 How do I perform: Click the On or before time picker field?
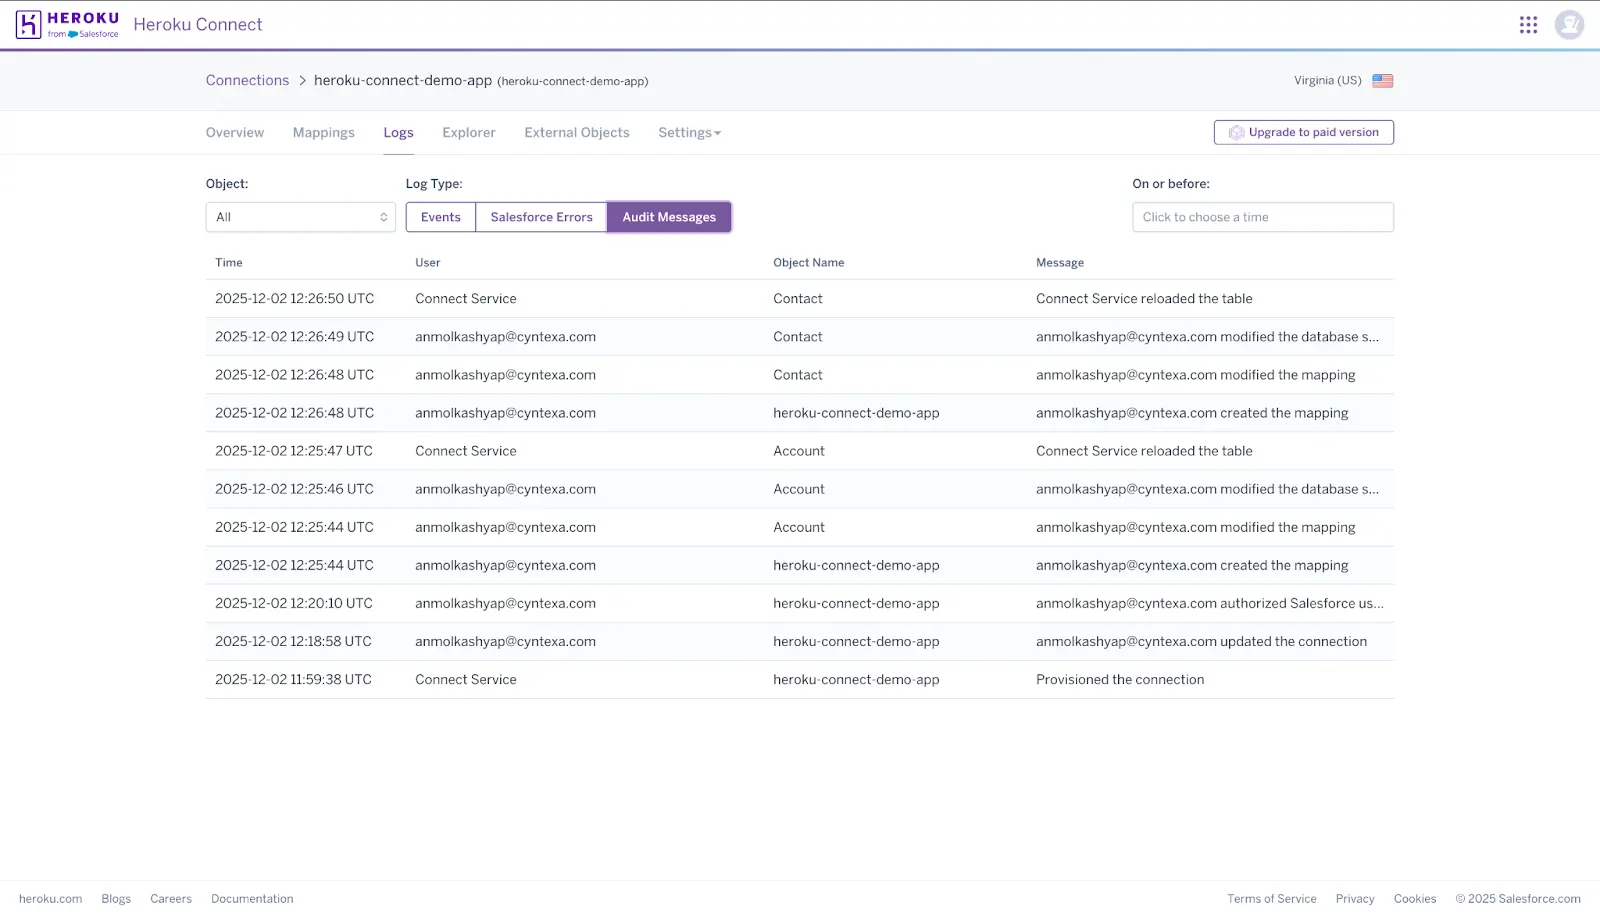click(x=1262, y=216)
